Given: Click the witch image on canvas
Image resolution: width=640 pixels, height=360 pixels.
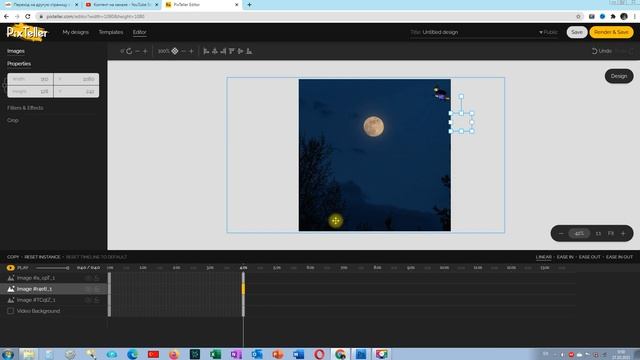Looking at the screenshot, I should (x=441, y=94).
